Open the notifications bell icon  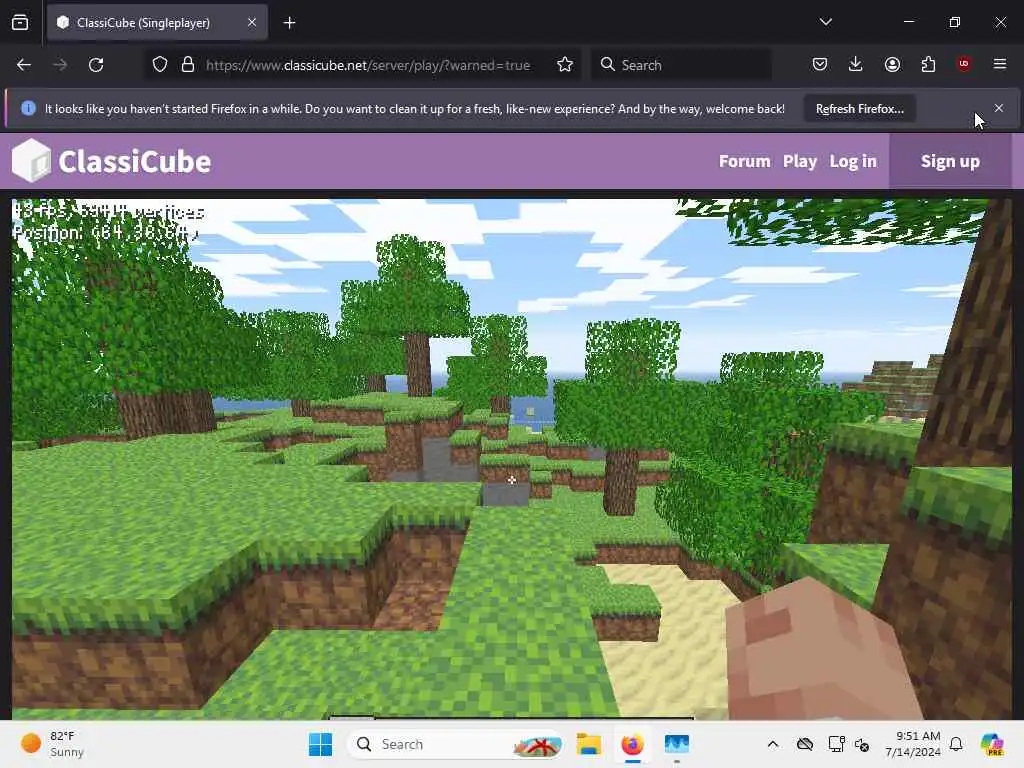tap(956, 744)
